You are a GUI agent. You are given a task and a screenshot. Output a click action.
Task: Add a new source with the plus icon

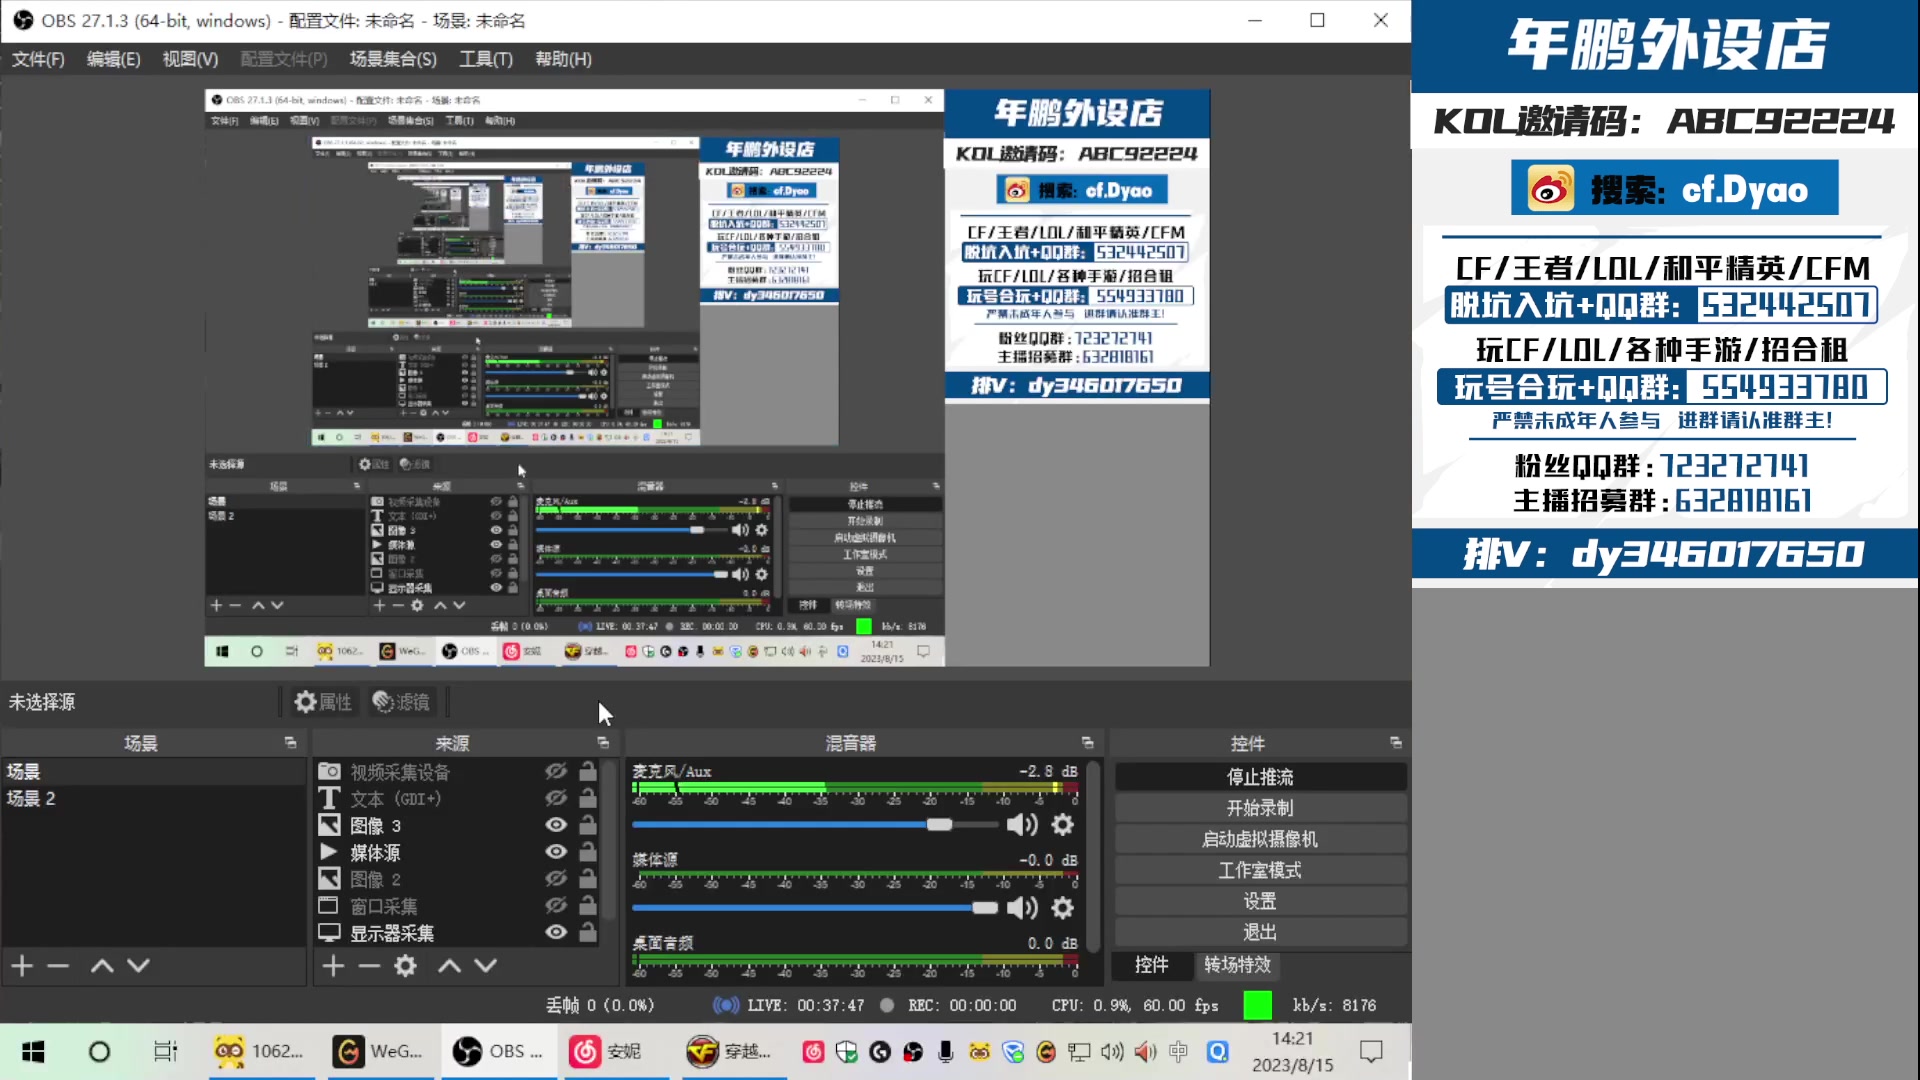pyautogui.click(x=333, y=965)
